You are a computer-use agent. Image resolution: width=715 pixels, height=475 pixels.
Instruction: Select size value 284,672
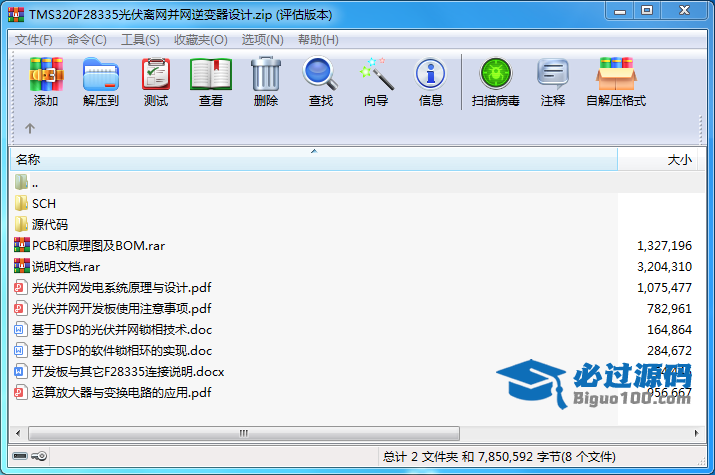(669, 351)
